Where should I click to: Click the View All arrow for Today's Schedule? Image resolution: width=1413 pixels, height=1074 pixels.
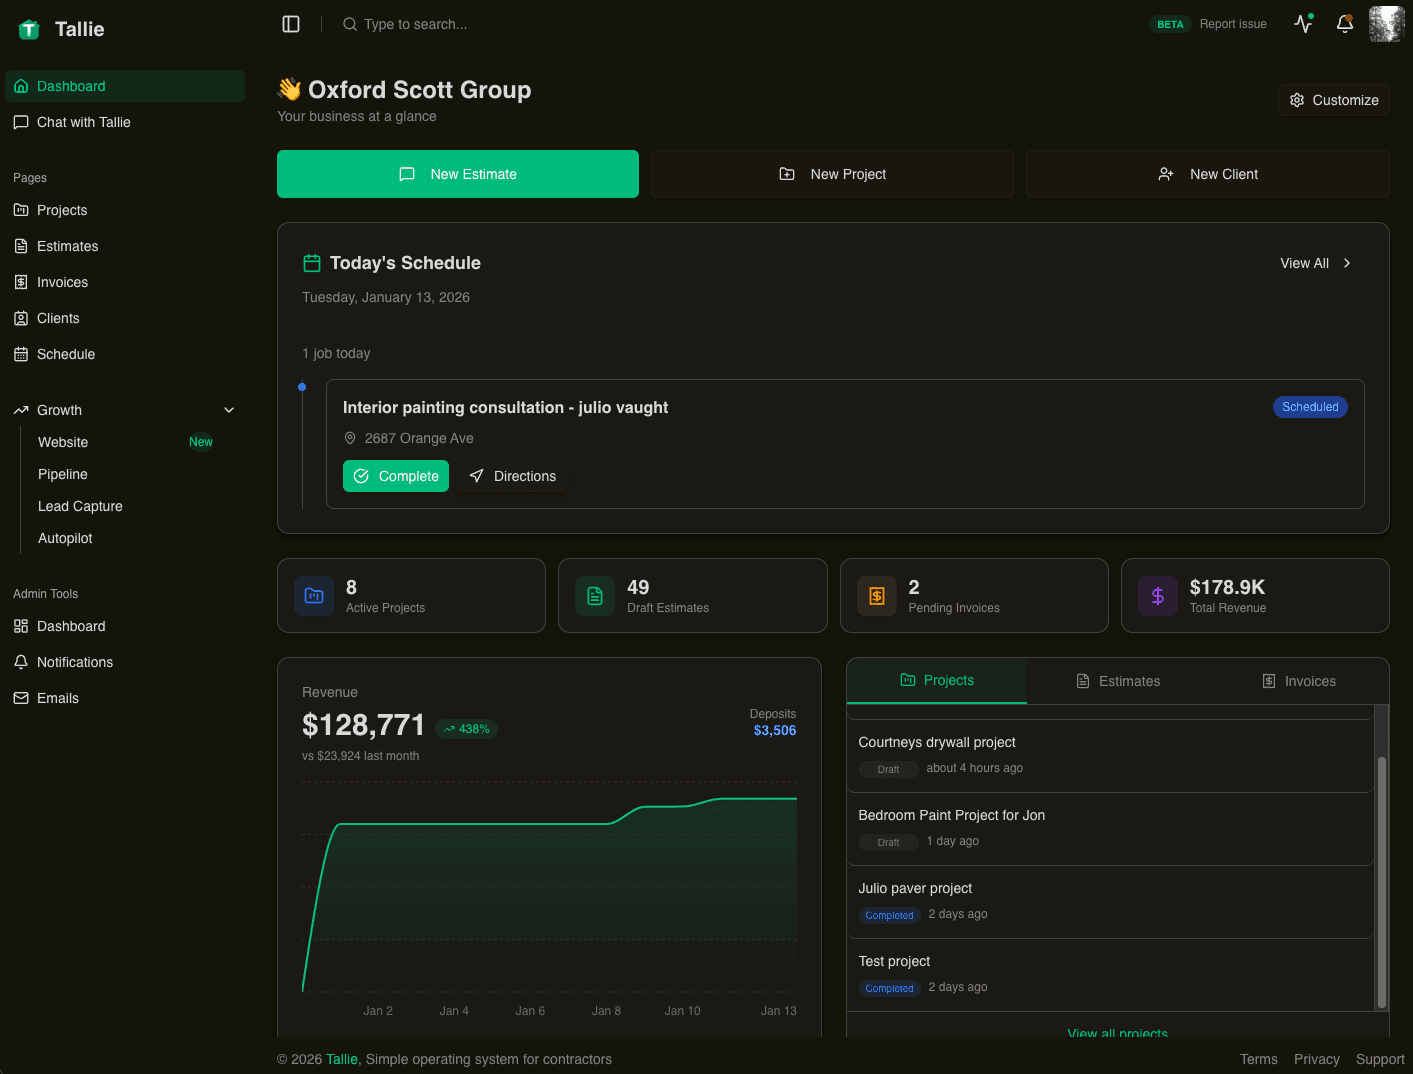[x=1346, y=263]
